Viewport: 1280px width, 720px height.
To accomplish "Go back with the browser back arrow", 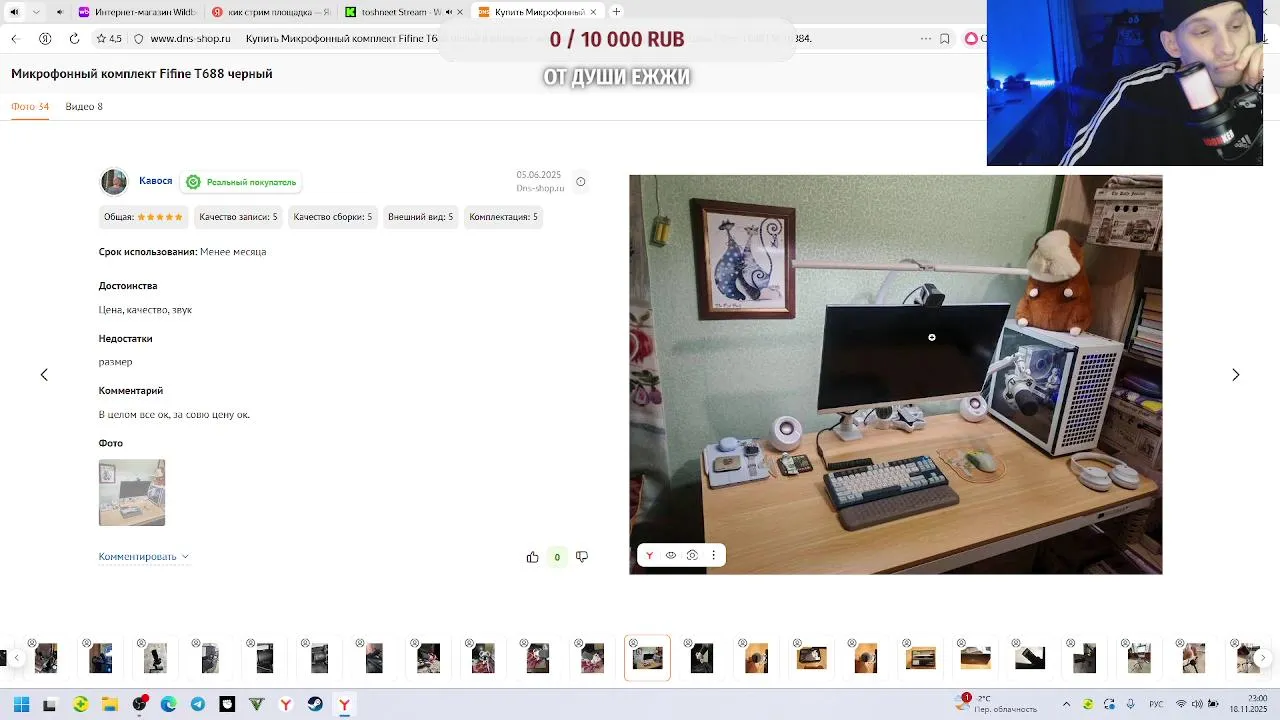I will (15, 39).
